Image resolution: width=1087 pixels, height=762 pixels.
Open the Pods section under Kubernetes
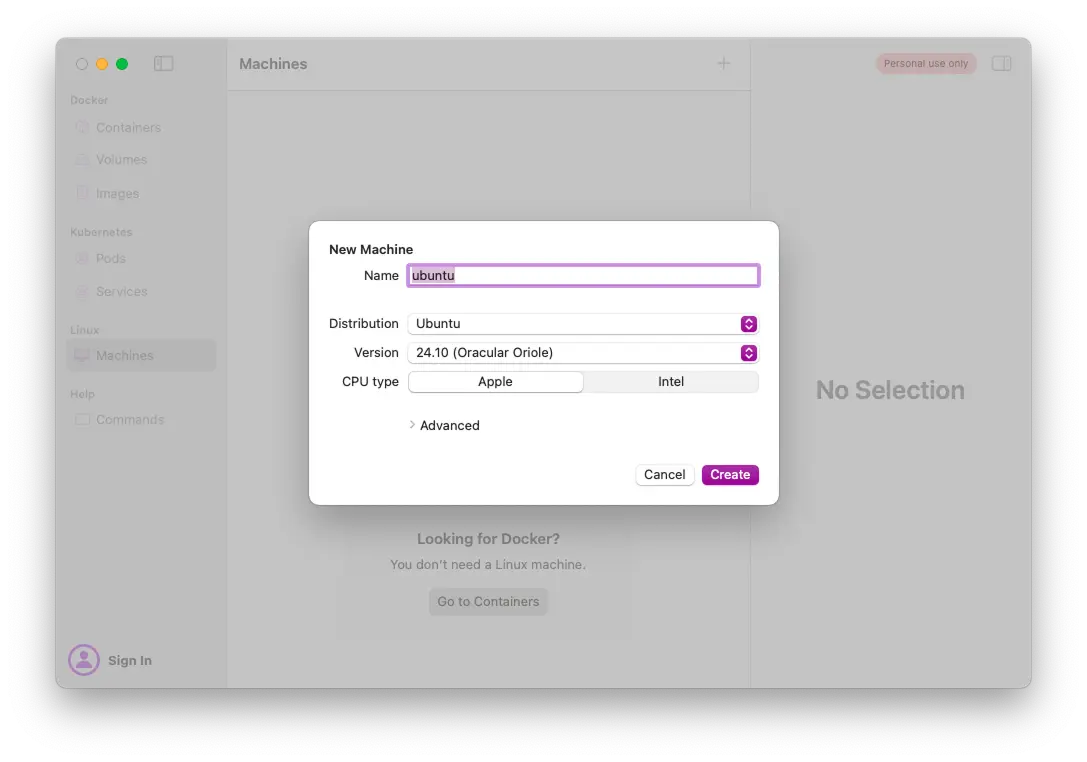tap(84, 258)
